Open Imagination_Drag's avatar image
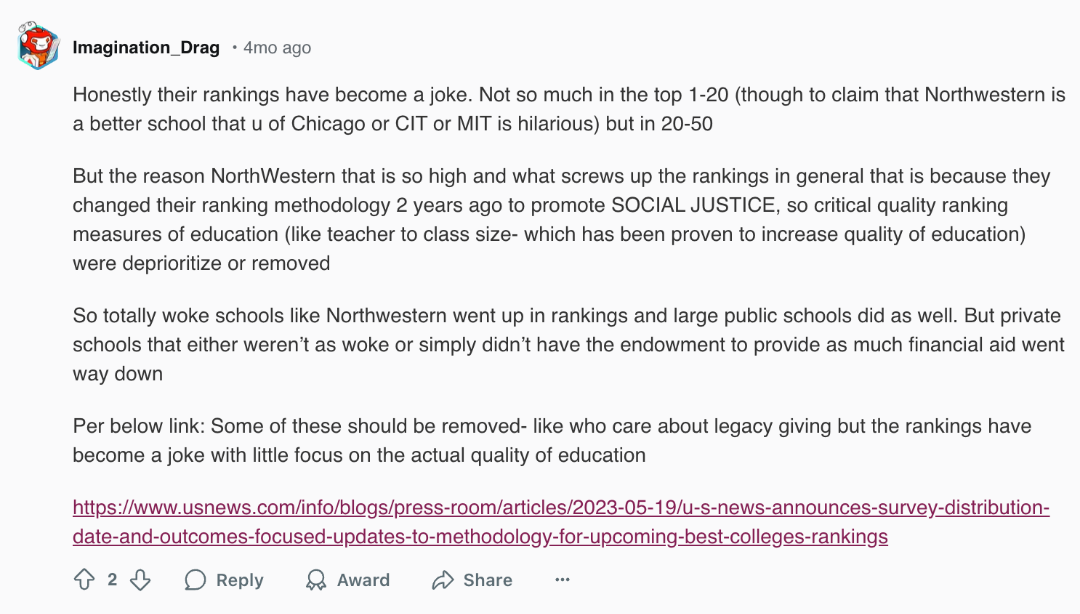Screen dimensions: 1080x614 [38, 45]
